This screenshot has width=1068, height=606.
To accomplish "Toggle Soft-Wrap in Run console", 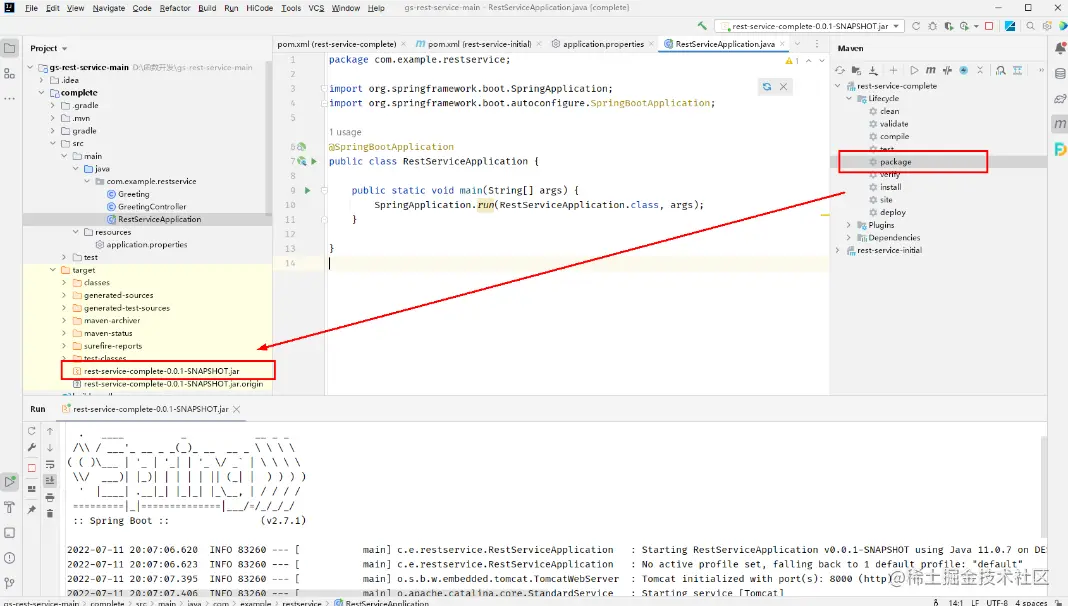I will [x=50, y=464].
